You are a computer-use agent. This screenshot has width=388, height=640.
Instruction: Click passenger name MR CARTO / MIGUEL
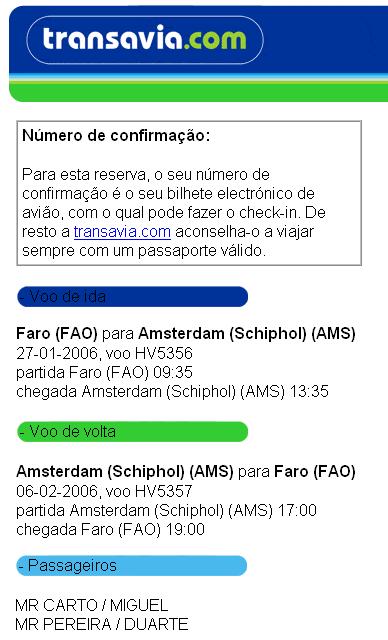tap(92, 605)
